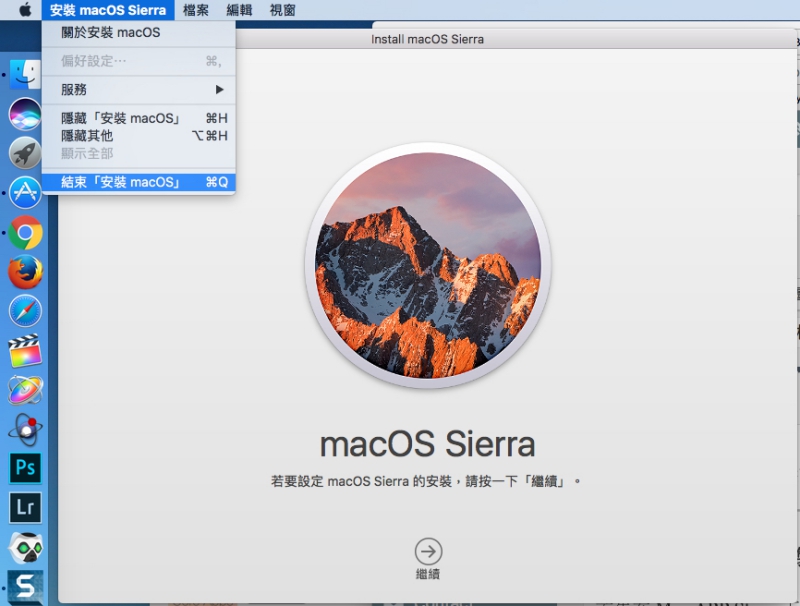Open the 視窗 menu
The image size is (800, 606).
tap(283, 10)
